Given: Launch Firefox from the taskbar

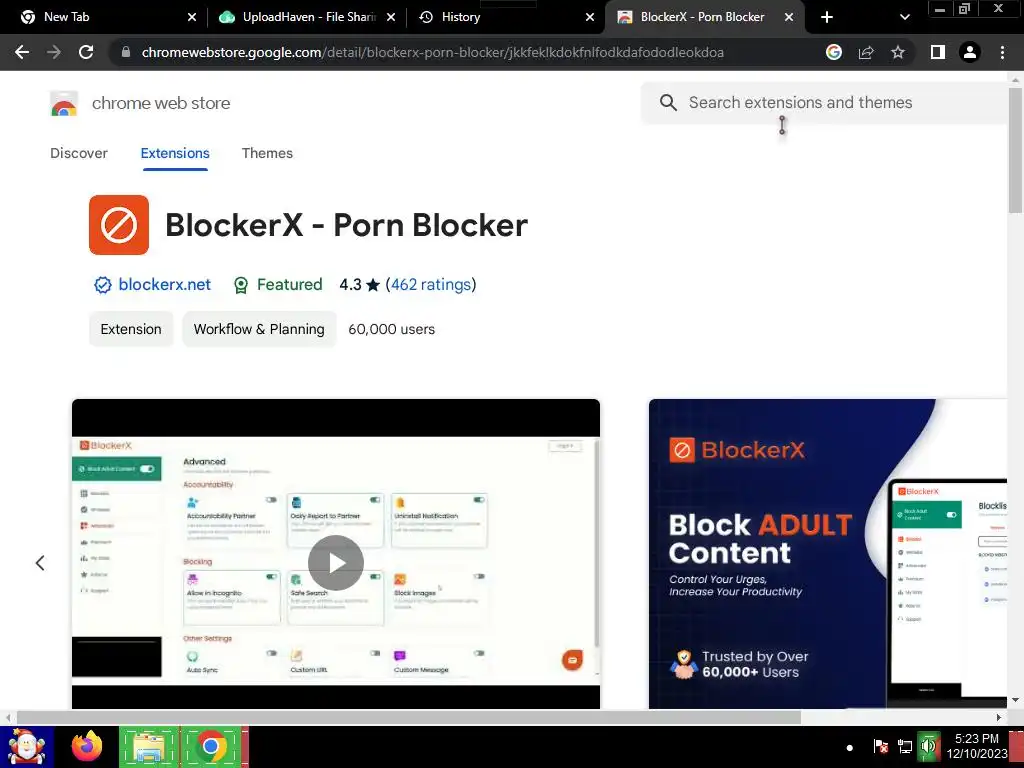Looking at the screenshot, I should tap(87, 747).
